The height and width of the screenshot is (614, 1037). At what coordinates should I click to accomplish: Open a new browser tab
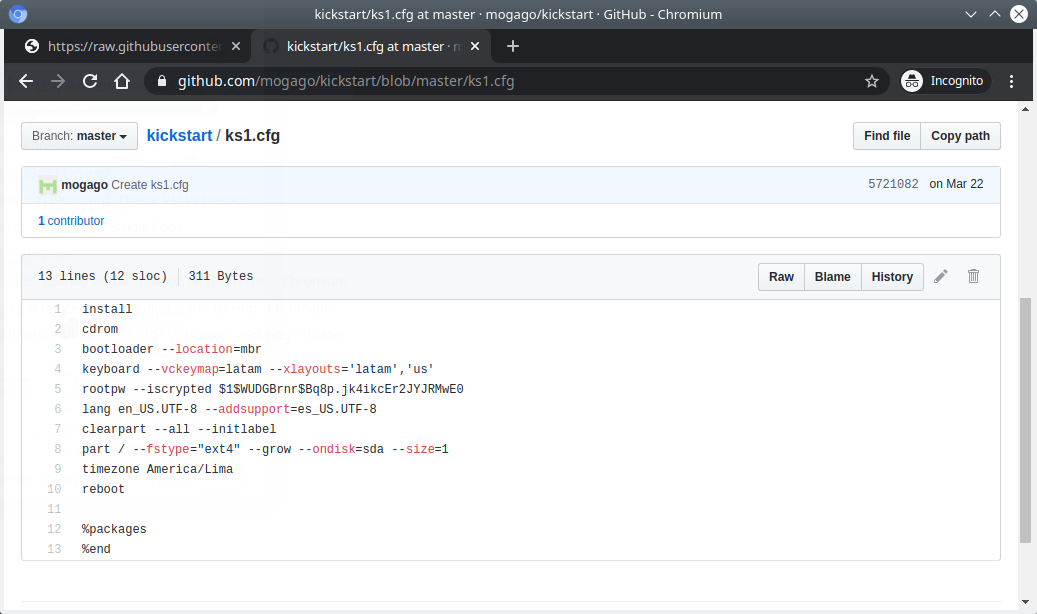(513, 46)
